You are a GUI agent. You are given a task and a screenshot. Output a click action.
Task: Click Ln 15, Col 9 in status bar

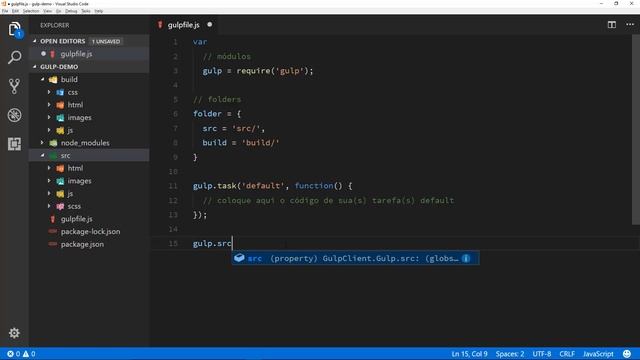click(x=469, y=354)
